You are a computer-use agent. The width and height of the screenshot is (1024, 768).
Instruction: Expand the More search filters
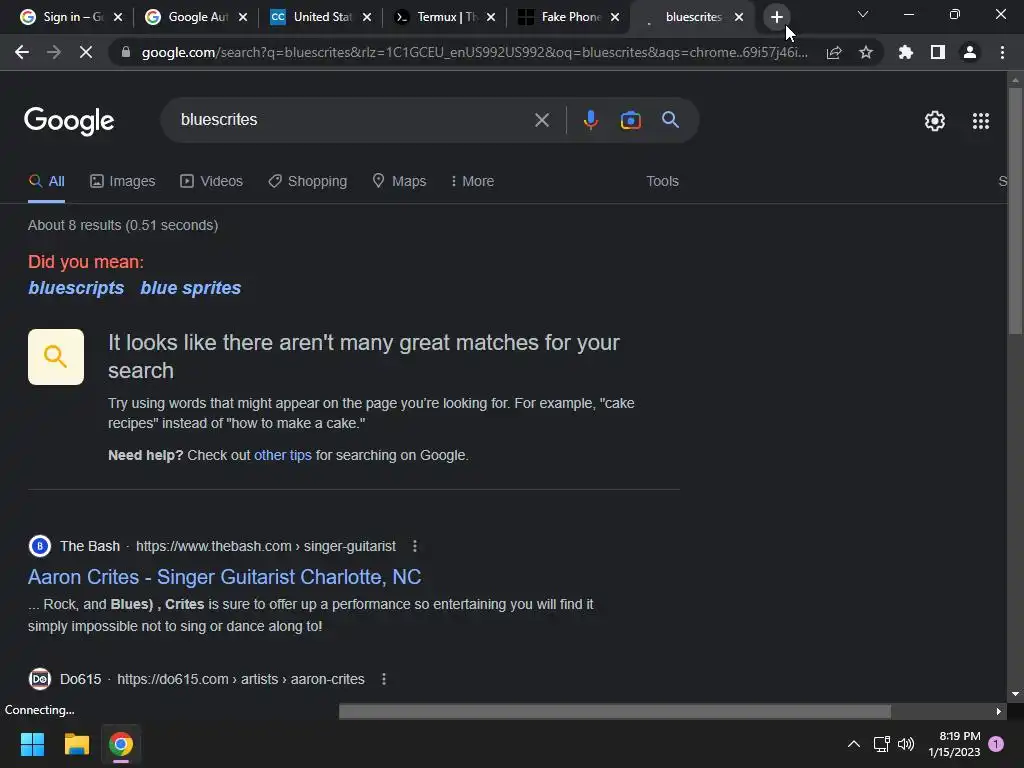click(x=472, y=182)
